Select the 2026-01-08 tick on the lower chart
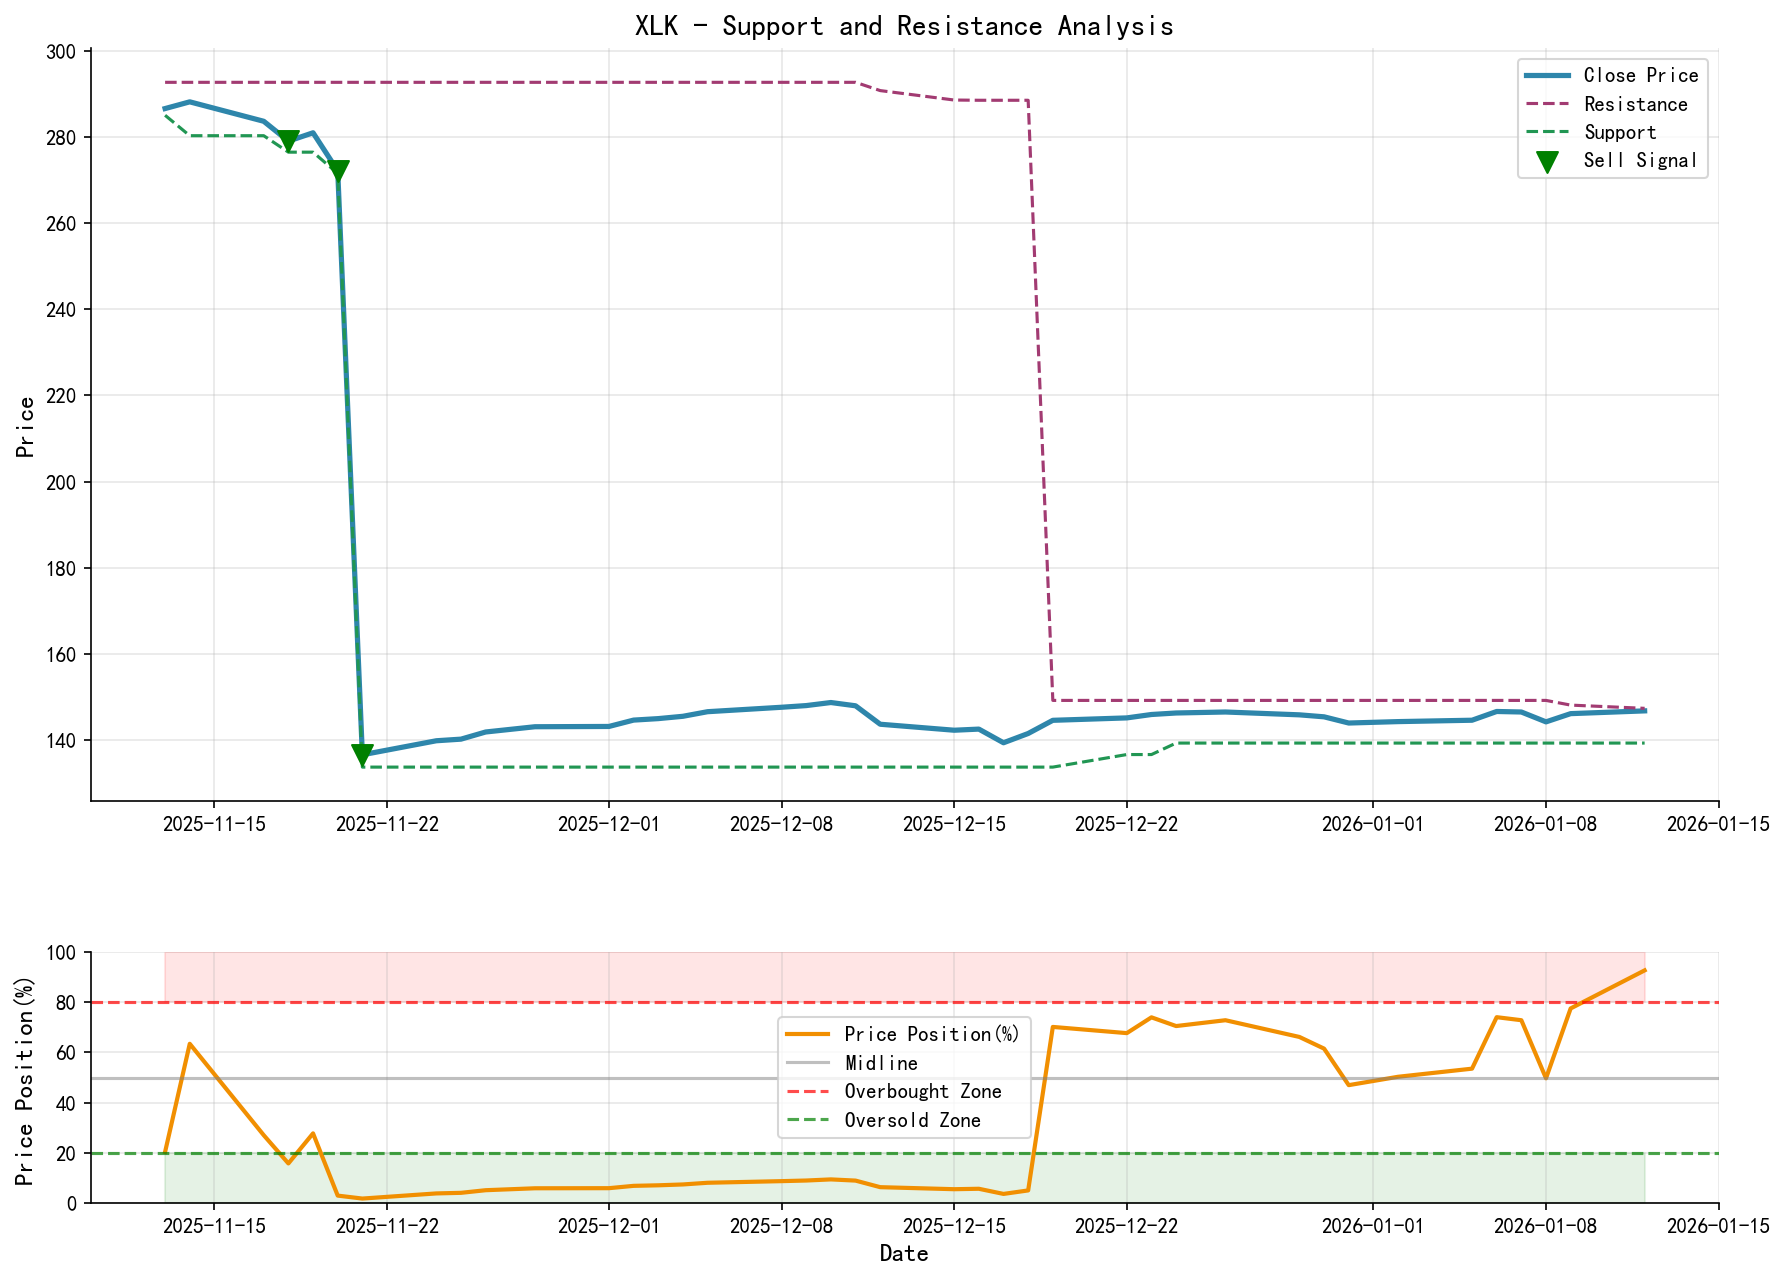Image resolution: width=1785 pixels, height=1280 pixels. coord(1545,1226)
